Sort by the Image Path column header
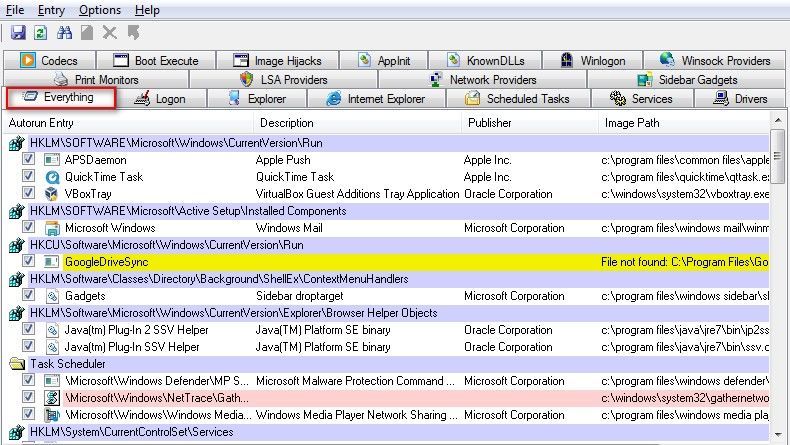 click(684, 123)
